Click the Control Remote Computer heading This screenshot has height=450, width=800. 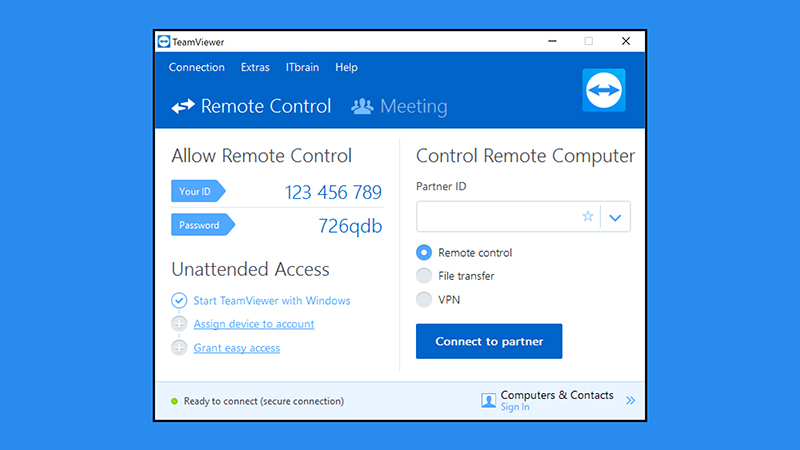pos(526,156)
